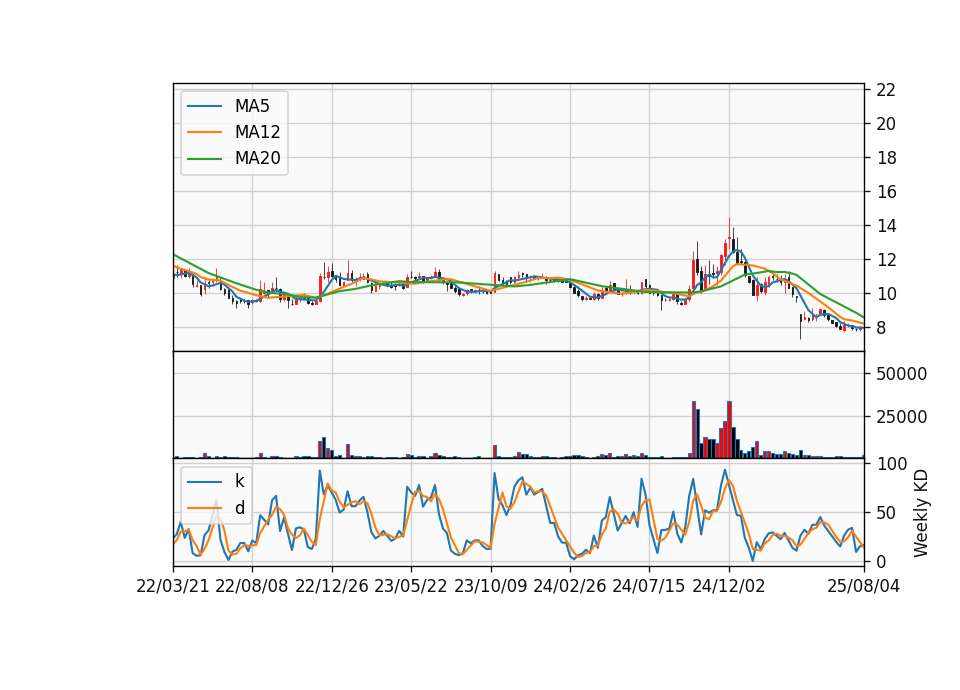Click the 24/07/15 date tick label
The width and height of the screenshot is (960, 690).
coord(648,586)
